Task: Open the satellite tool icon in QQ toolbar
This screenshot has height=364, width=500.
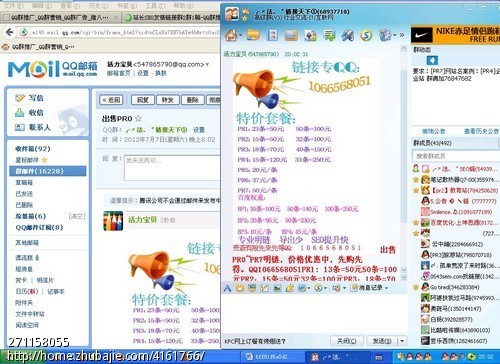Action: pyautogui.click(x=348, y=35)
